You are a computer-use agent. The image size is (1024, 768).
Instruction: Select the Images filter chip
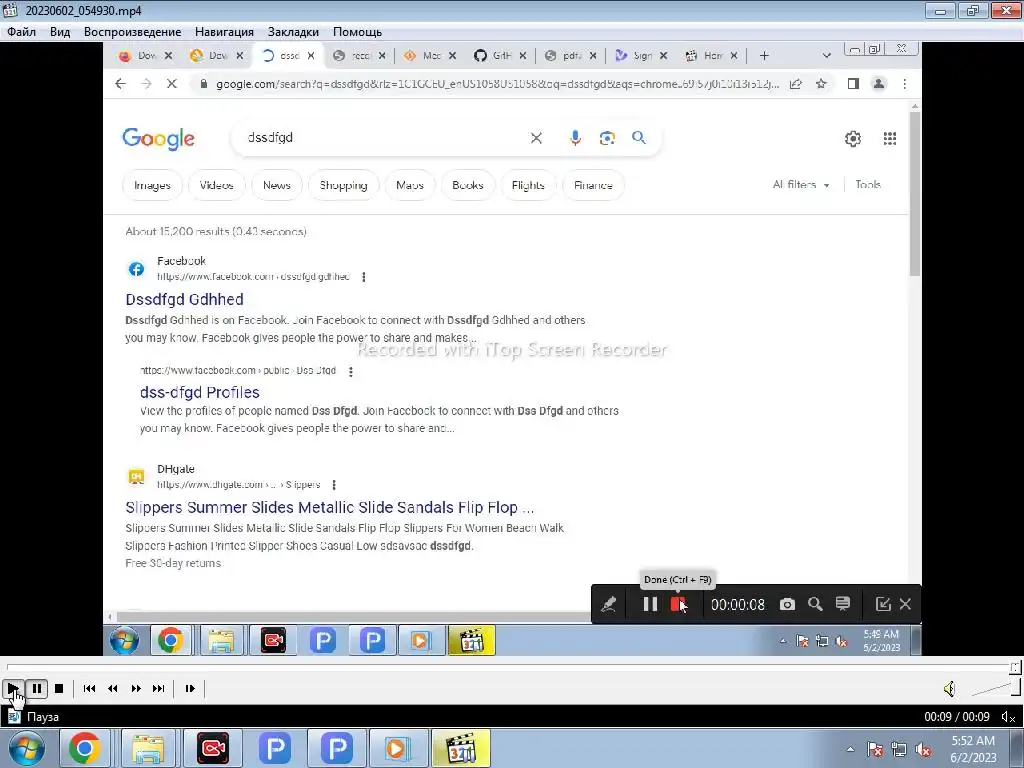point(152,185)
